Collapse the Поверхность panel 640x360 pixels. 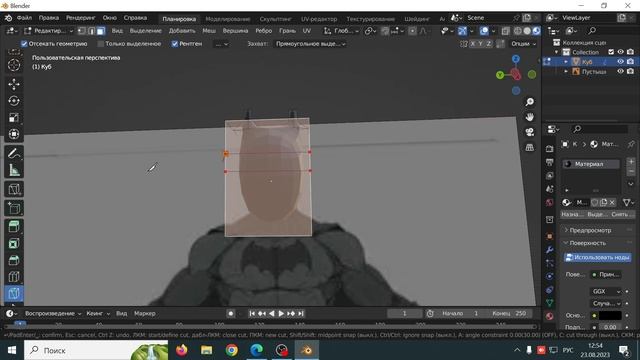[587, 243]
